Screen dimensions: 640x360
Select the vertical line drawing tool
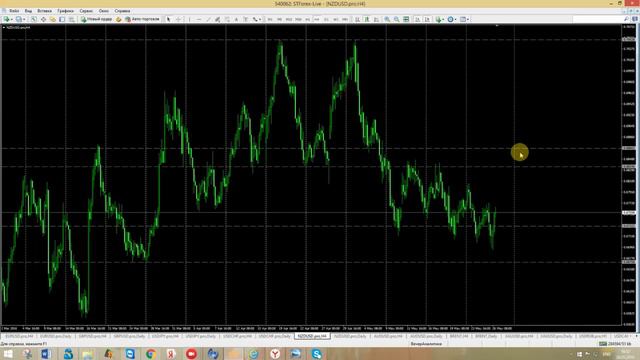click(189, 19)
